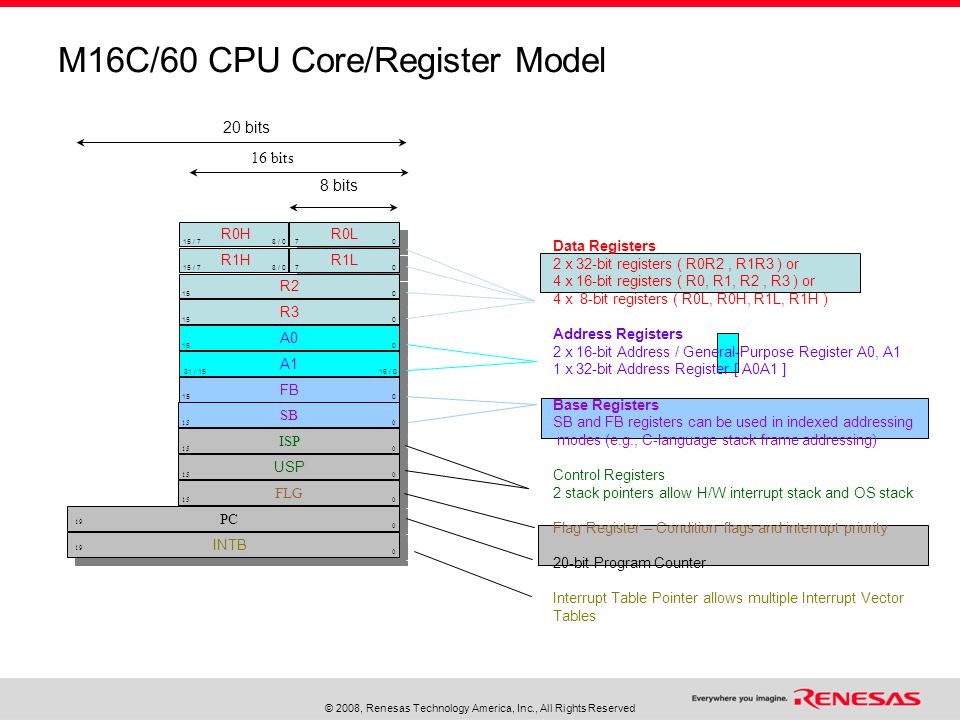Select the '16 bits' width label
The width and height of the screenshot is (960, 720).
point(272,158)
